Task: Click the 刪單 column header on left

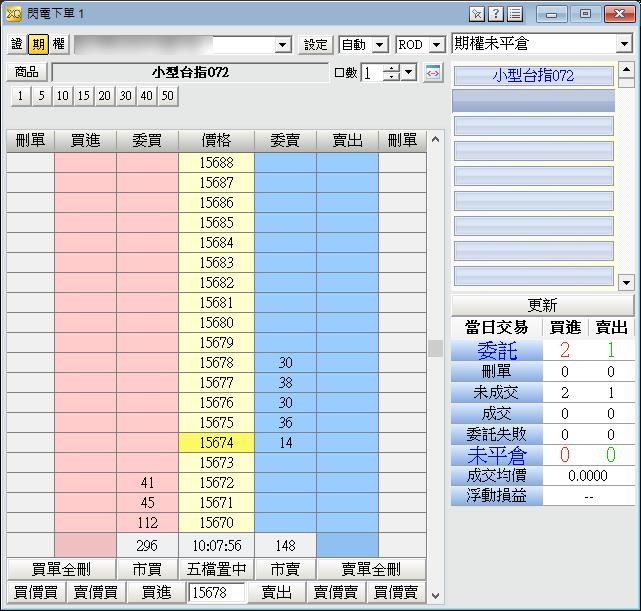Action: tap(30, 141)
